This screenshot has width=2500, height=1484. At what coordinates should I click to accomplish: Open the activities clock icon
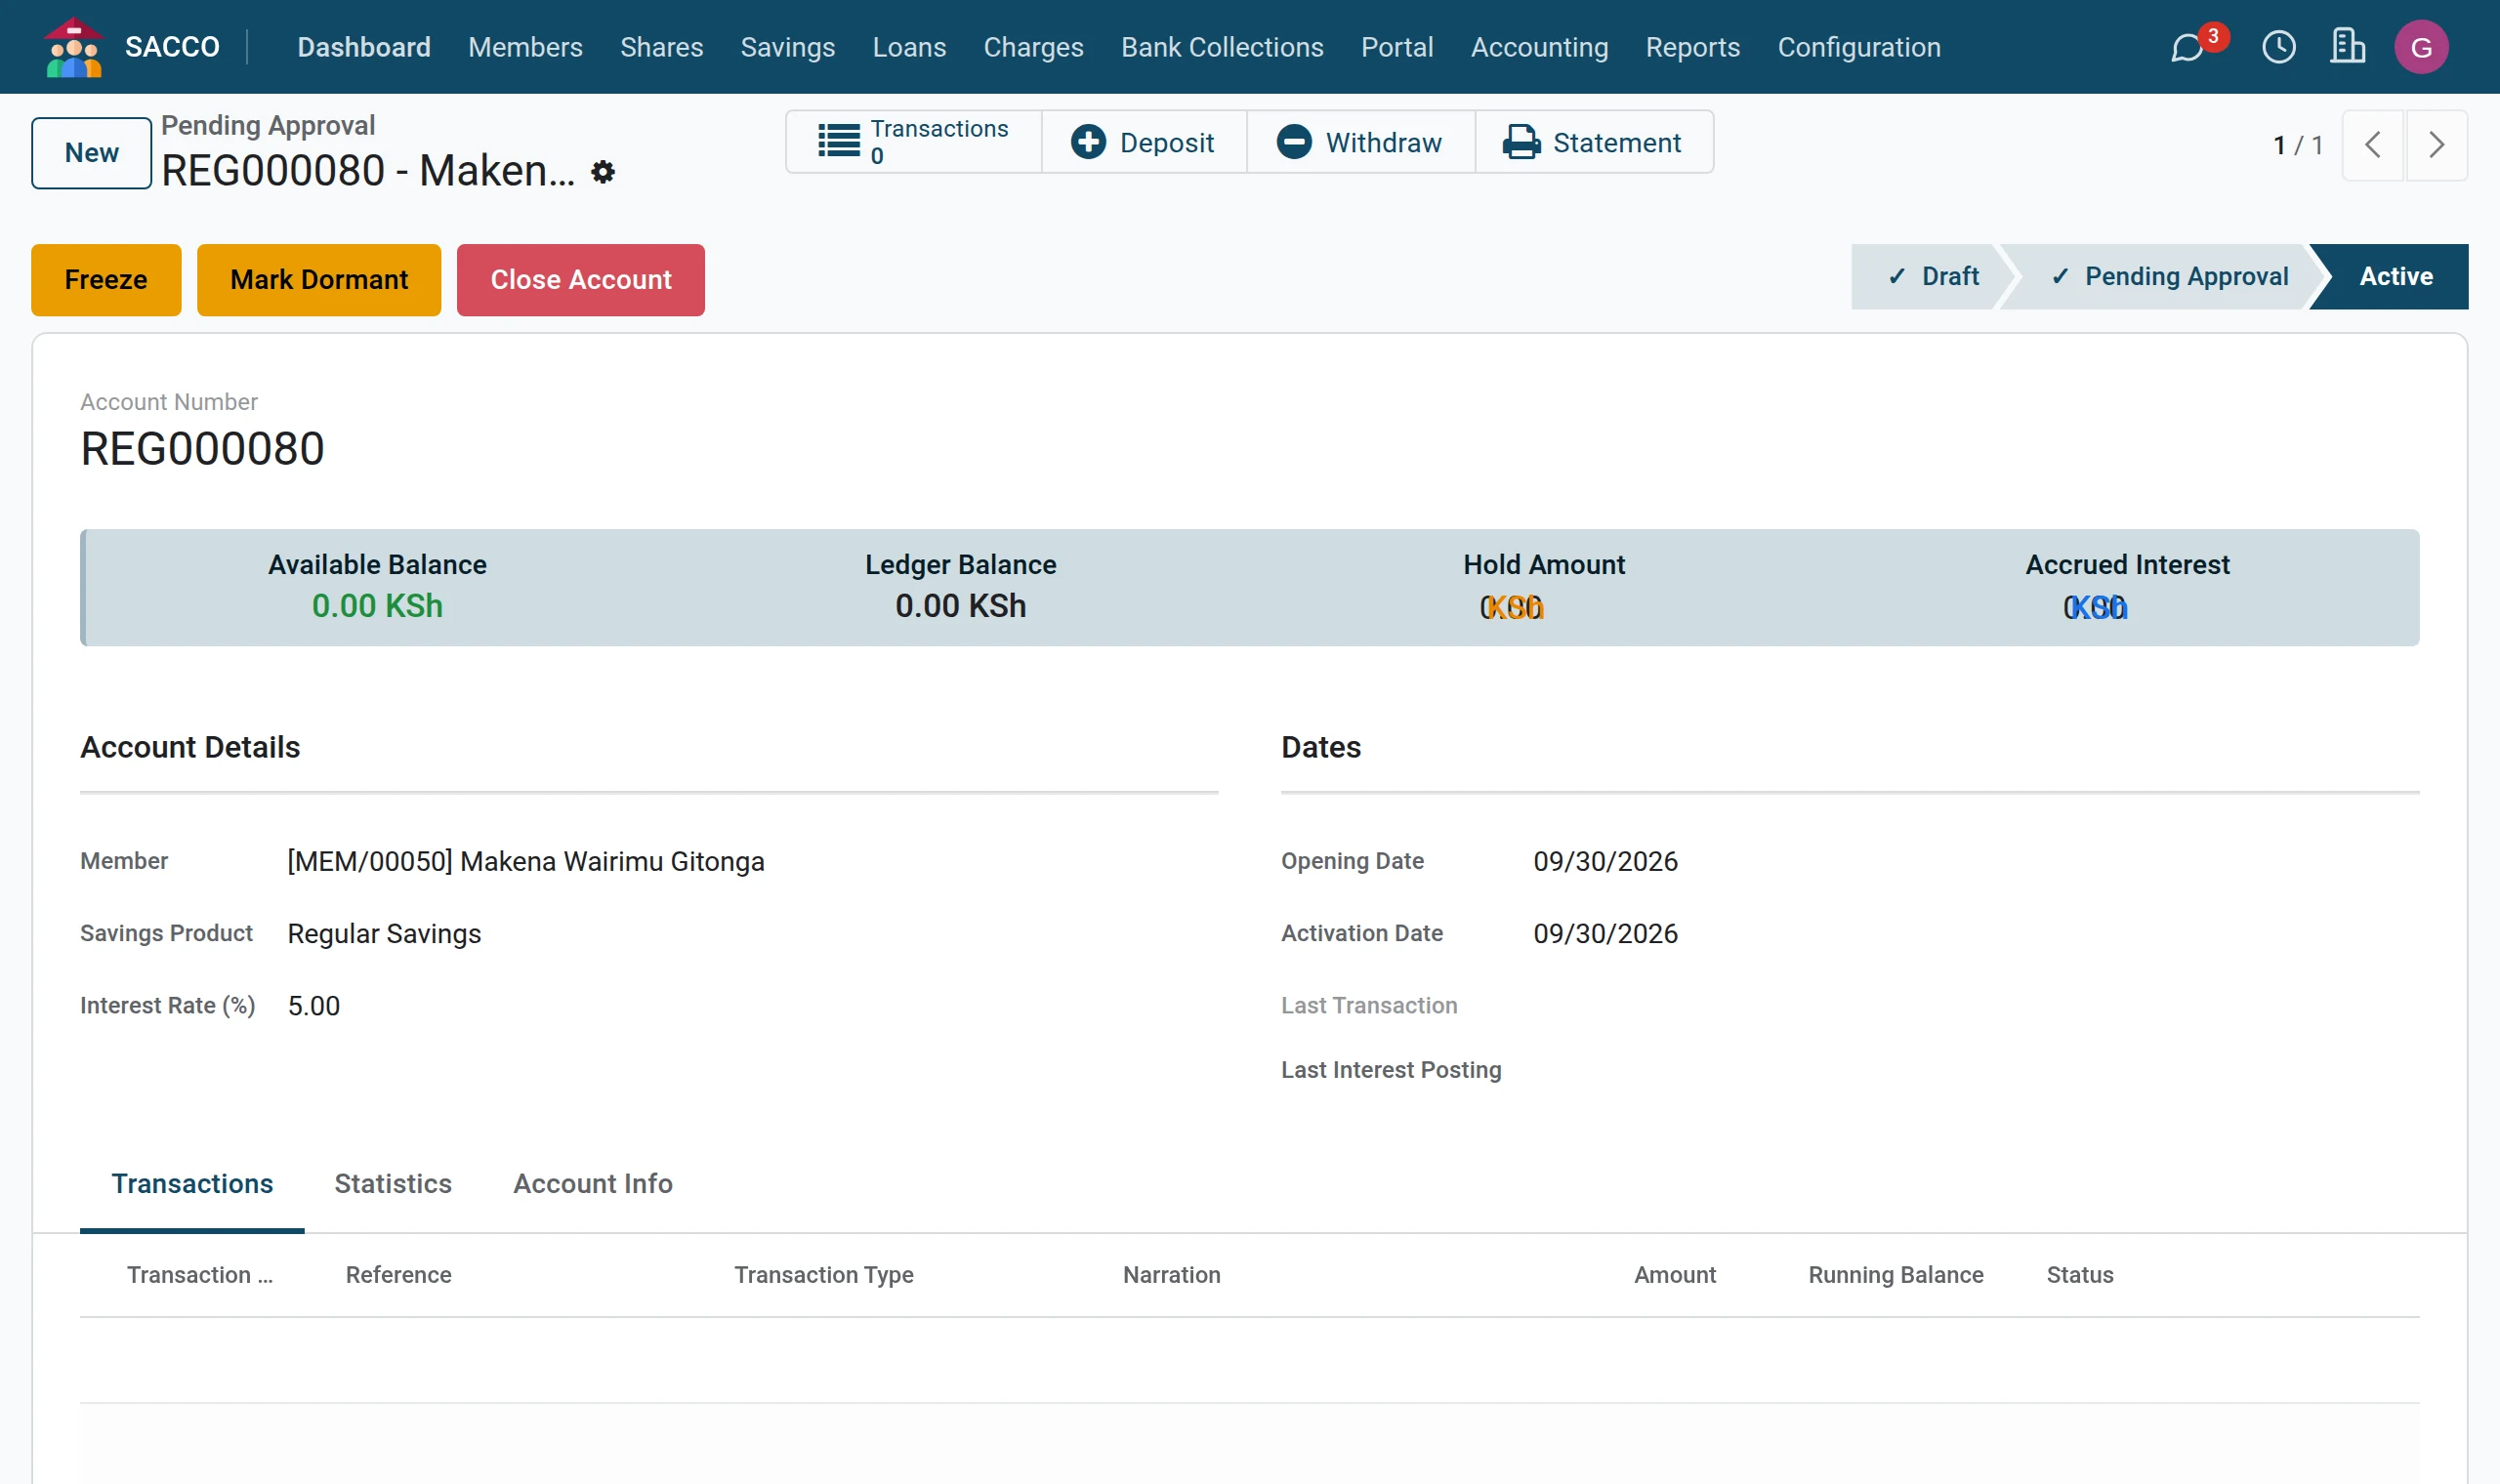(2279, 47)
